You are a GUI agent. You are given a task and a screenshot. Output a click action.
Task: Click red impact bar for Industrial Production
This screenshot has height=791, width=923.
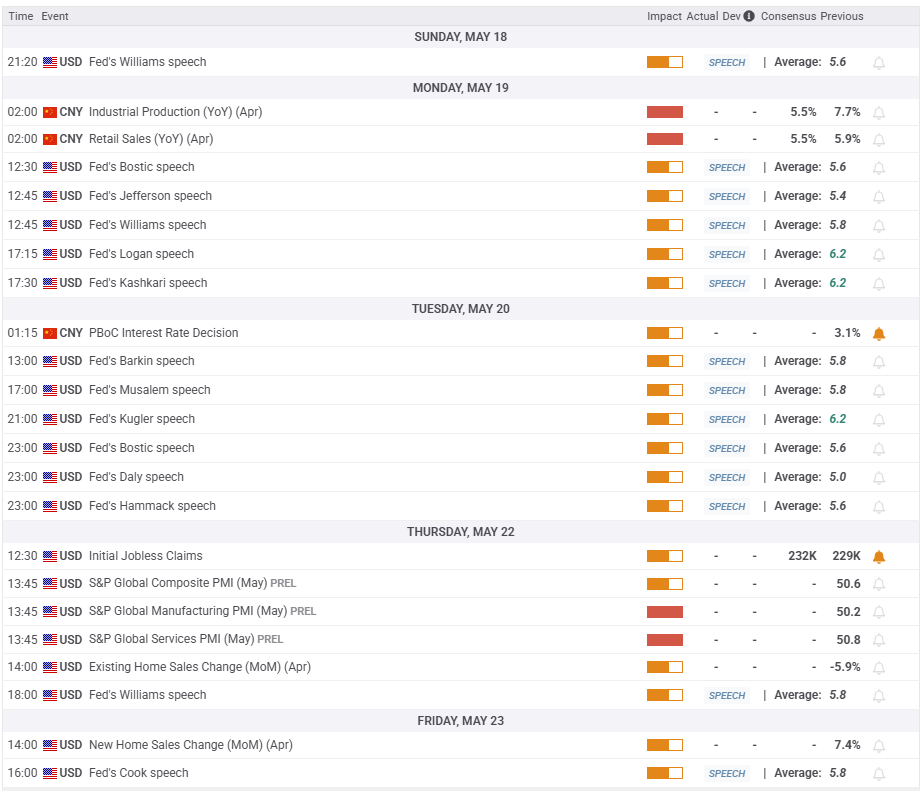pyautogui.click(x=665, y=112)
